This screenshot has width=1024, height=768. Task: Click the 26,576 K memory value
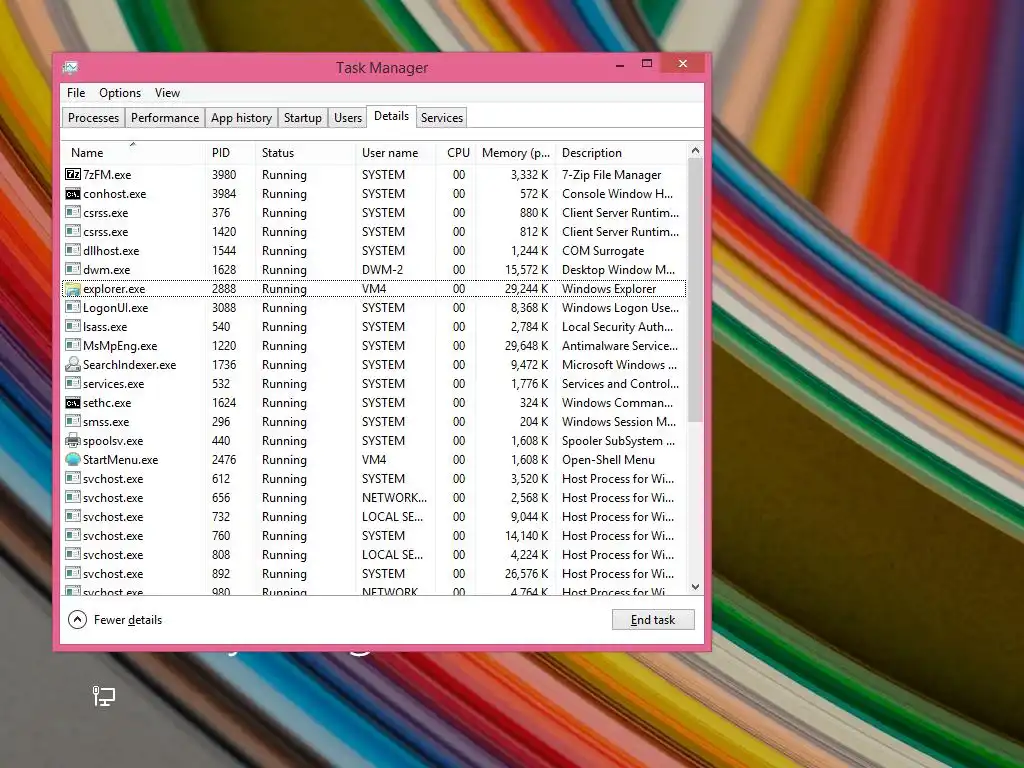[526, 573]
